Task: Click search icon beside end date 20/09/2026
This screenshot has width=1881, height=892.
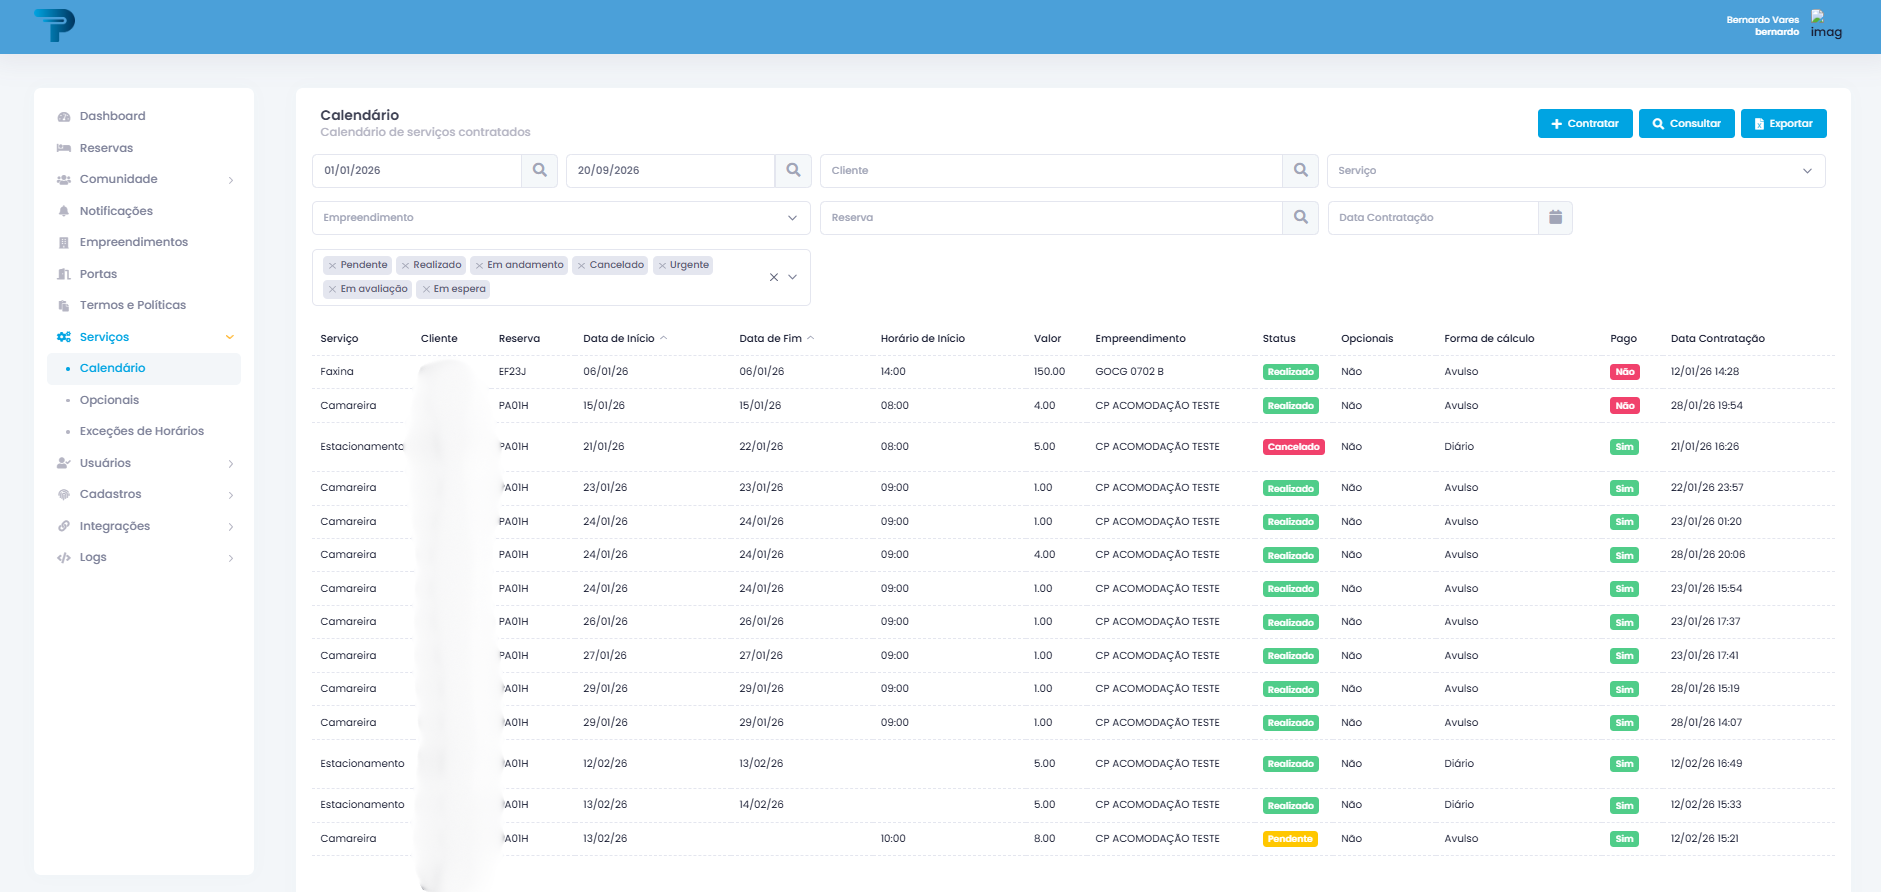Action: (793, 170)
